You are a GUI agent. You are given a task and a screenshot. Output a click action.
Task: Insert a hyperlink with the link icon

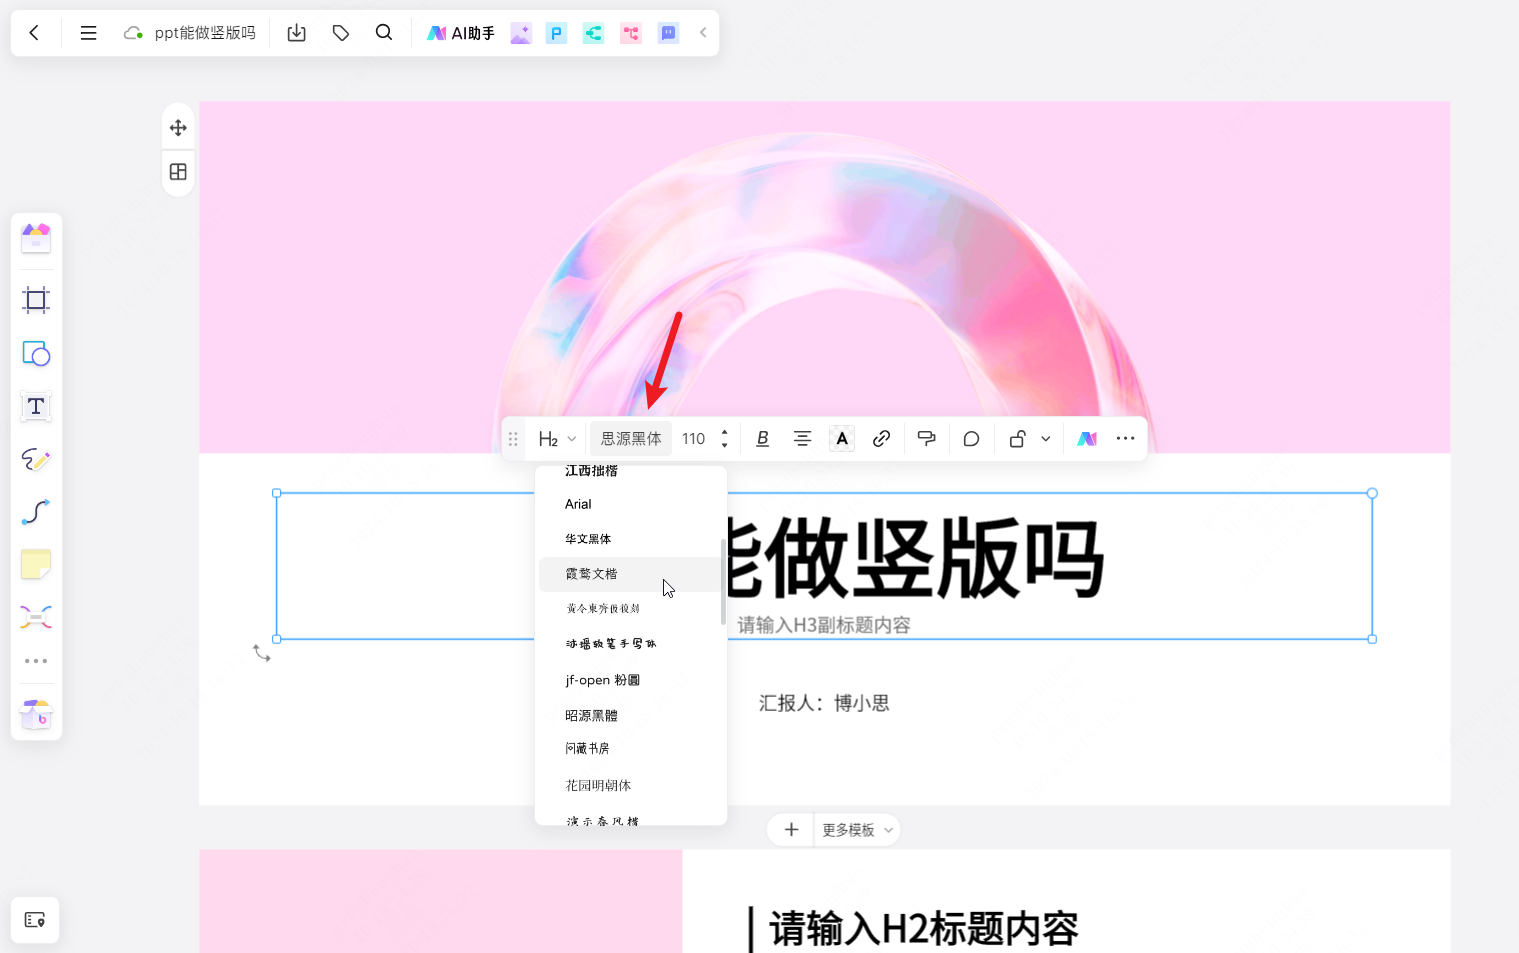pos(881,439)
